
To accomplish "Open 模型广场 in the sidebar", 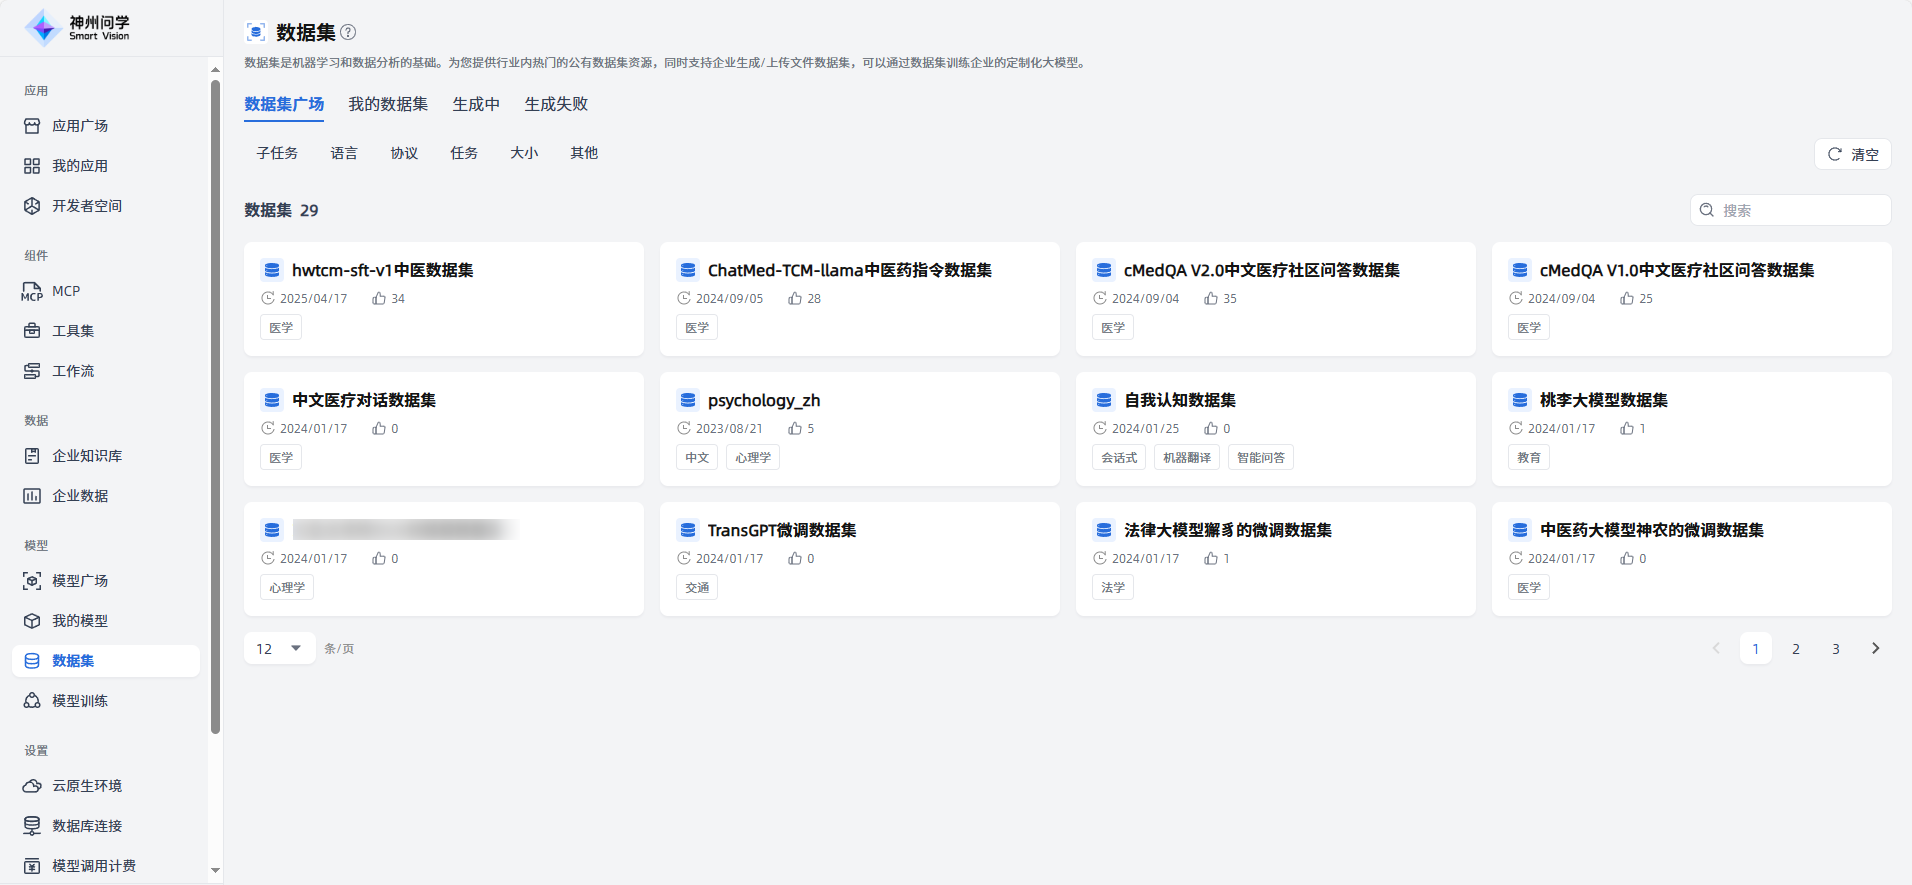I will (79, 581).
